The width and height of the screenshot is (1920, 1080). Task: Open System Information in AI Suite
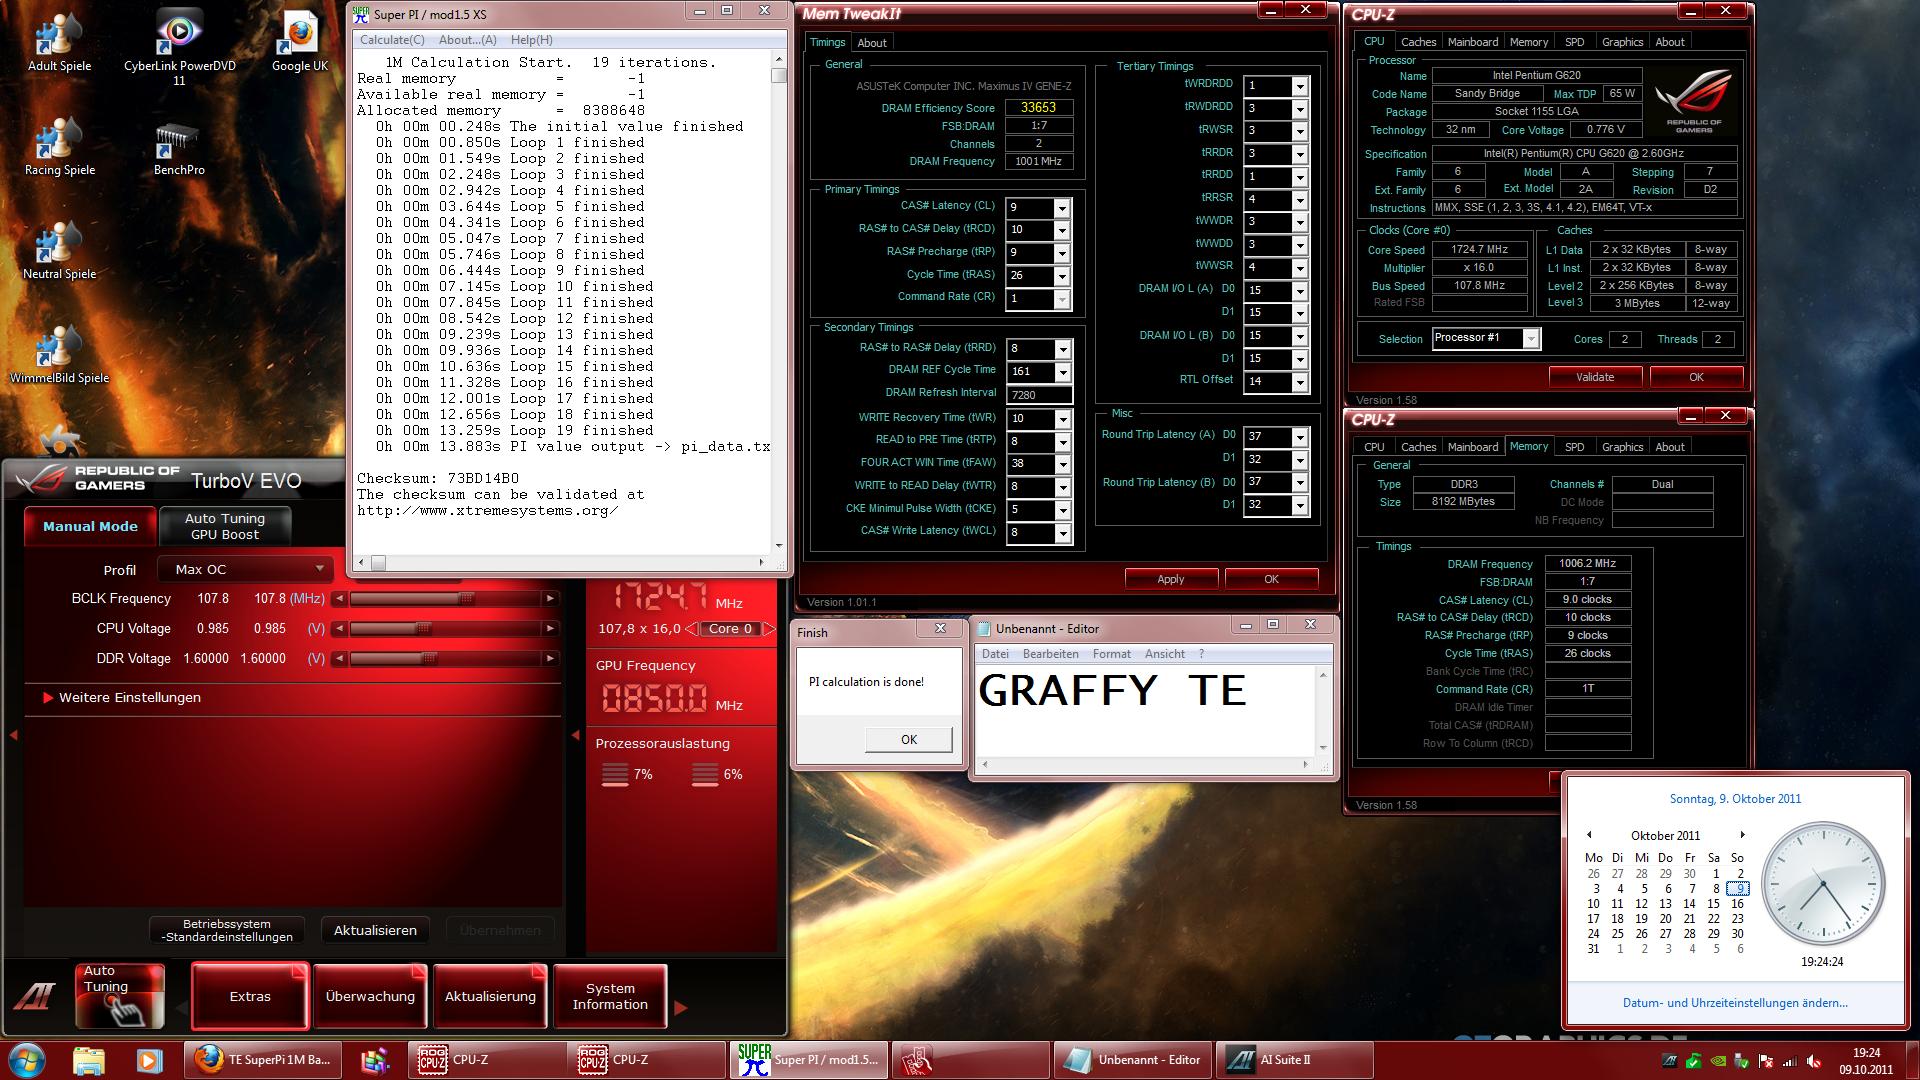610,996
